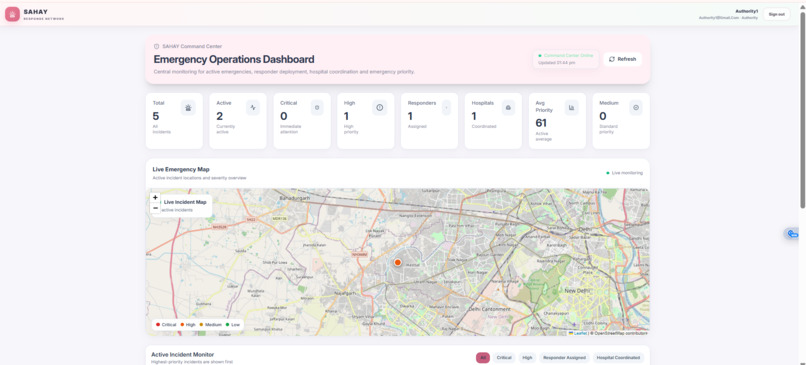Click the red Critical legend dot
The width and height of the screenshot is (806, 365).
coord(158,325)
